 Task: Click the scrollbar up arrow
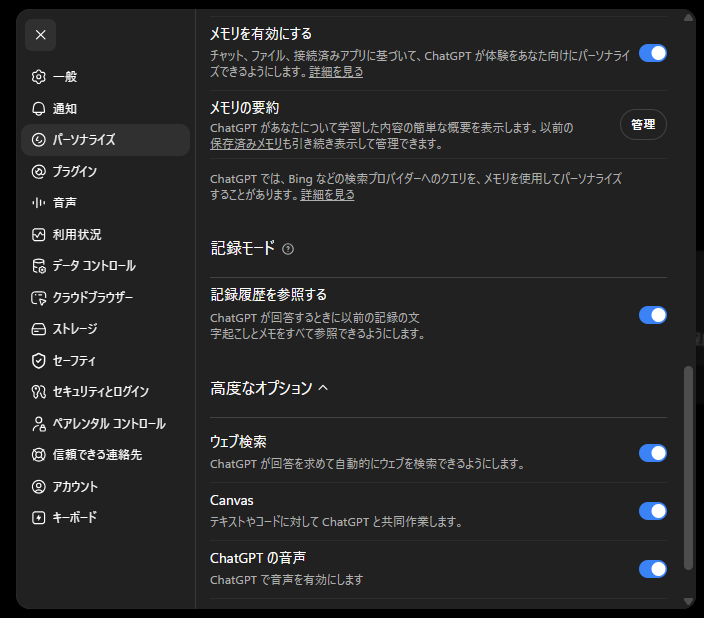[x=688, y=18]
